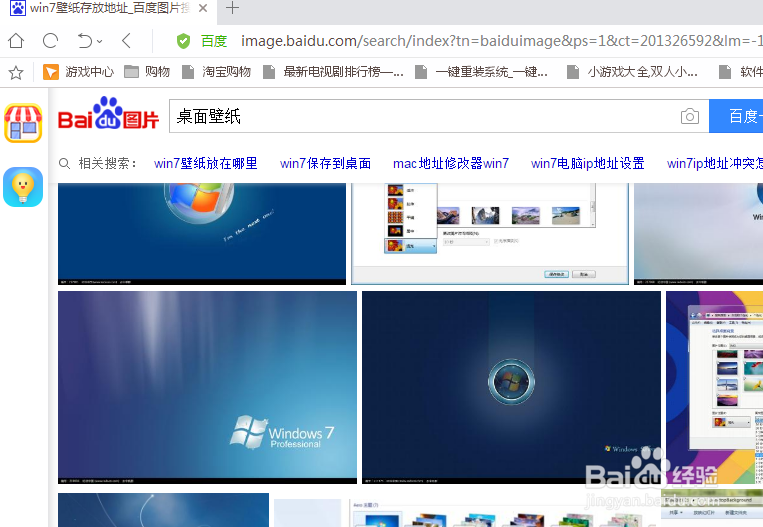Open 游戏中心 bookmark
The height and width of the screenshot is (527, 763).
[78, 72]
